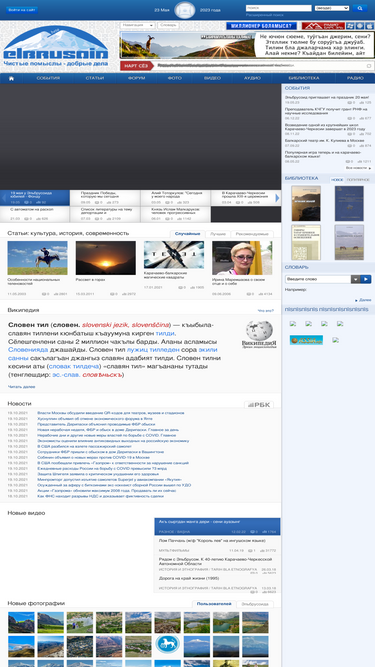375x667 pixels.
Task: Open the Навигация dropdown
Action: [137, 26]
